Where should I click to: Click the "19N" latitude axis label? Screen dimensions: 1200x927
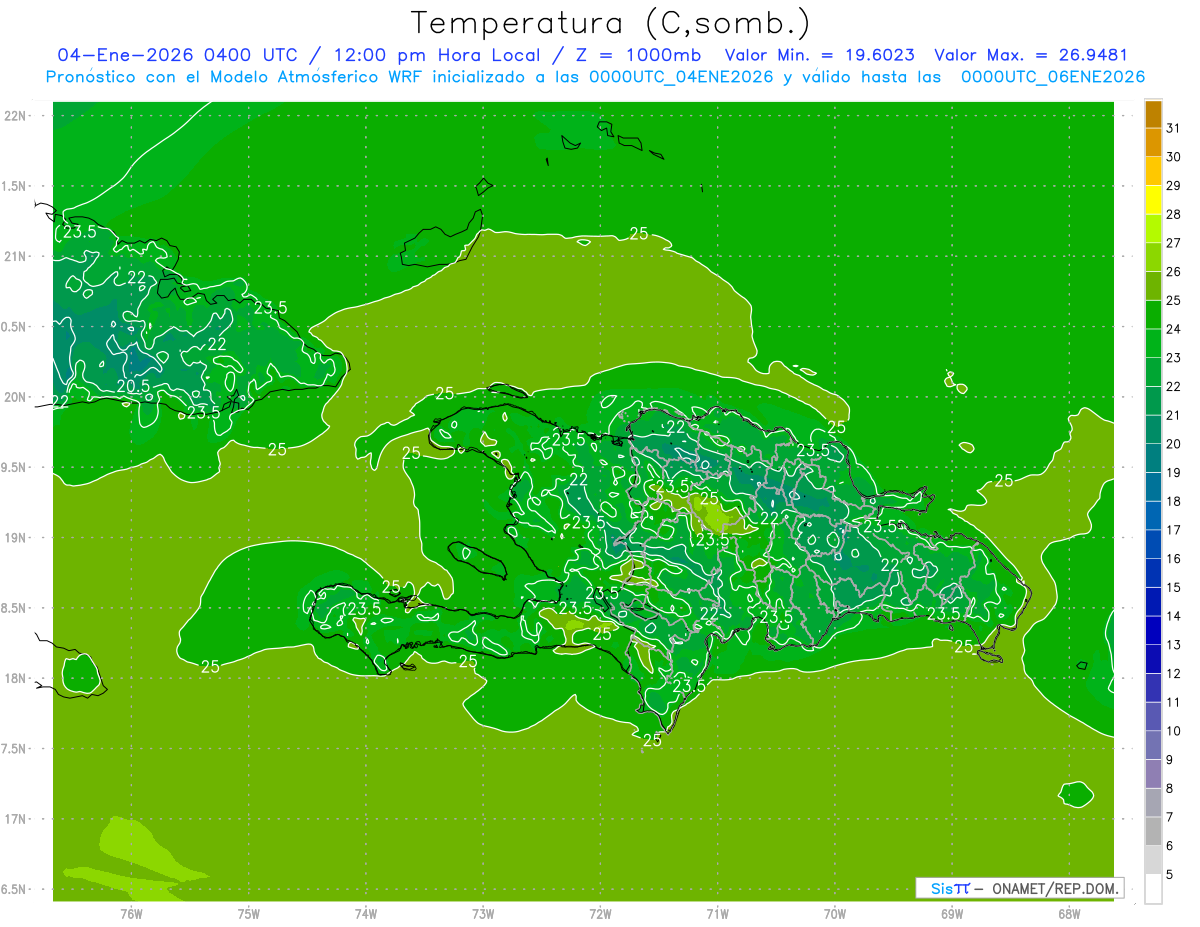16,538
